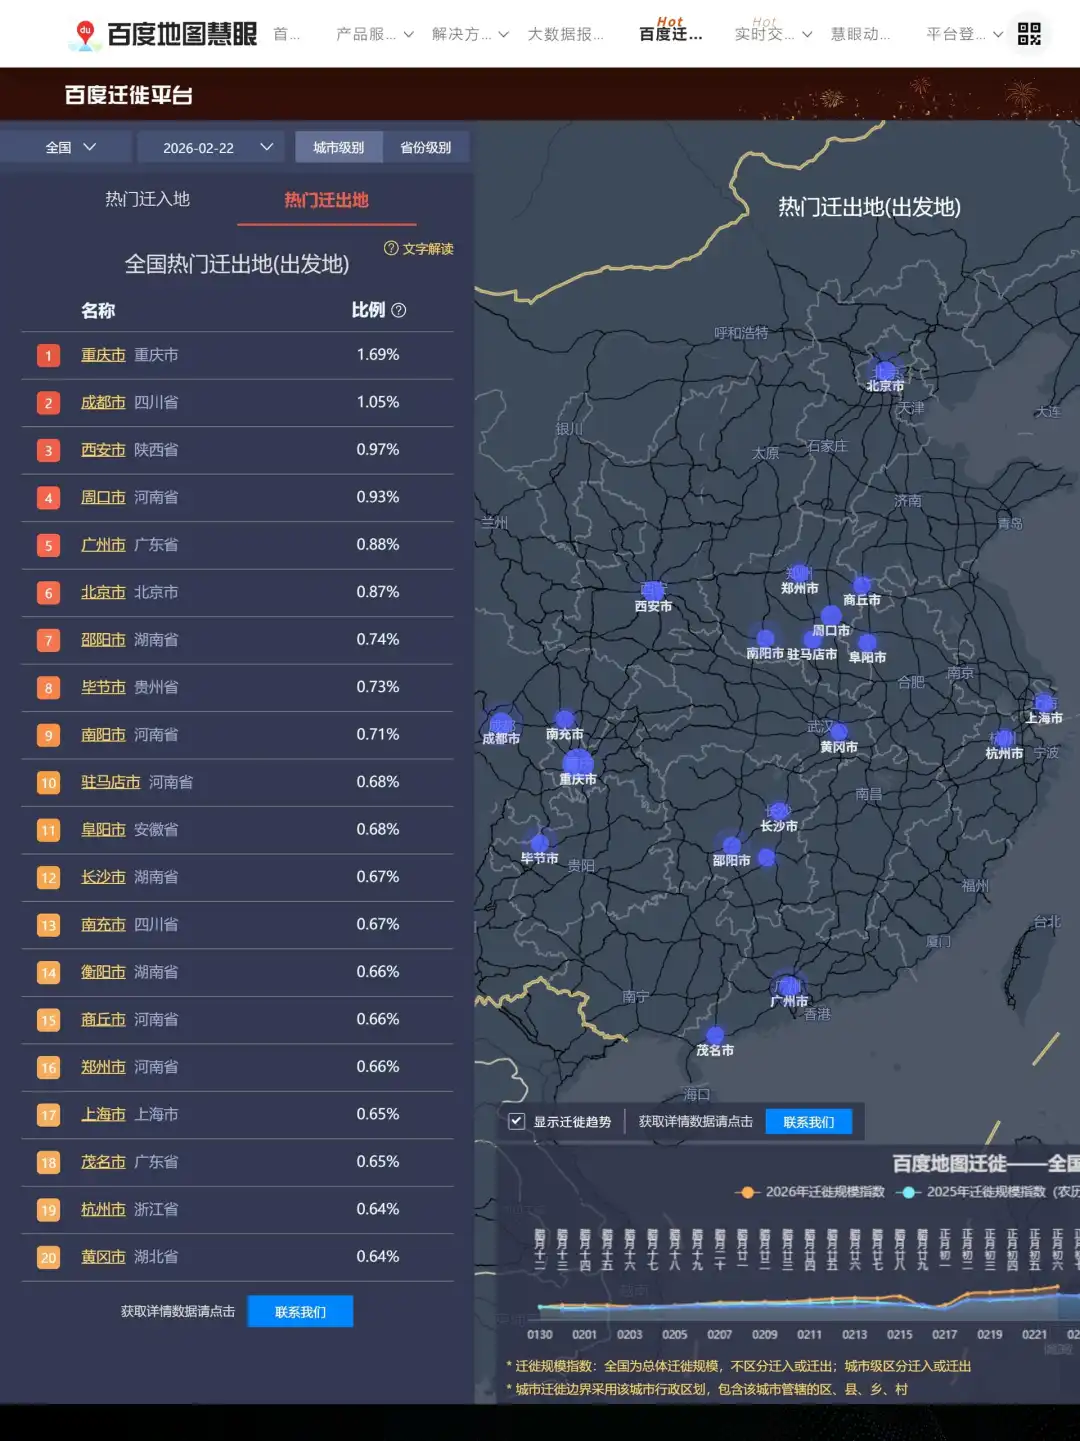This screenshot has width=1080, height=1441.
Task: Click the 商丘市 marker on the map
Action: (862, 585)
